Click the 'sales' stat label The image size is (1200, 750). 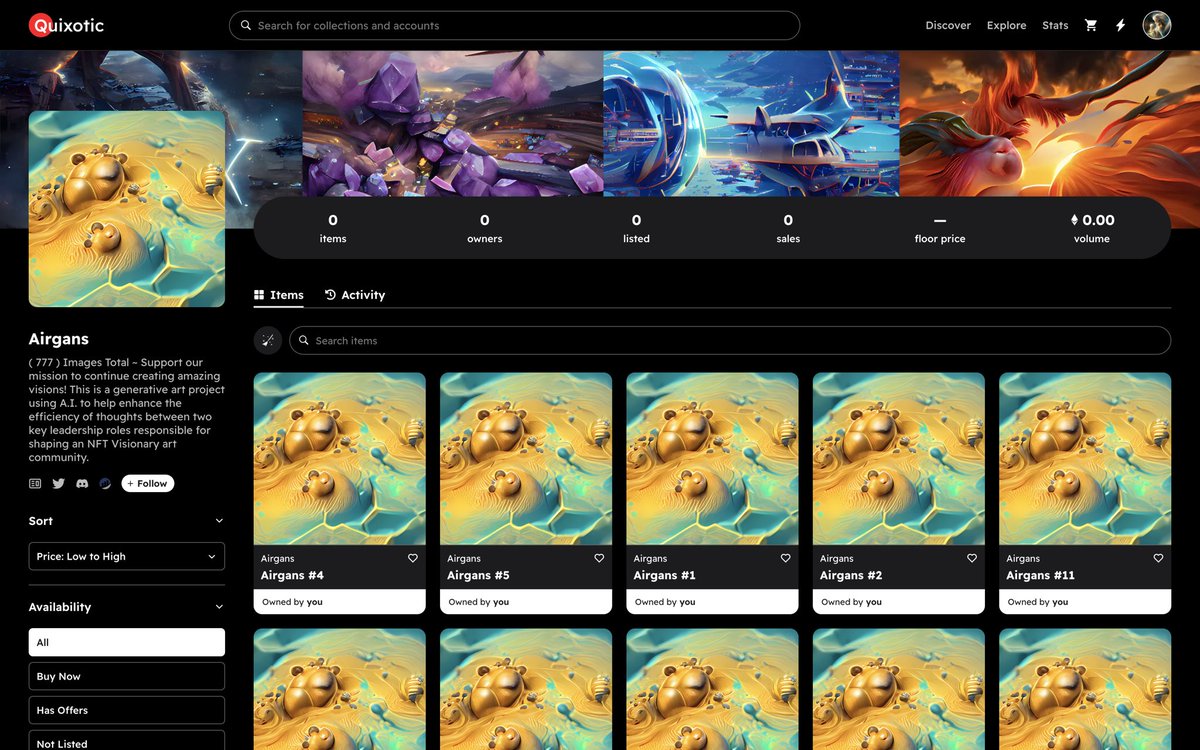(788, 239)
